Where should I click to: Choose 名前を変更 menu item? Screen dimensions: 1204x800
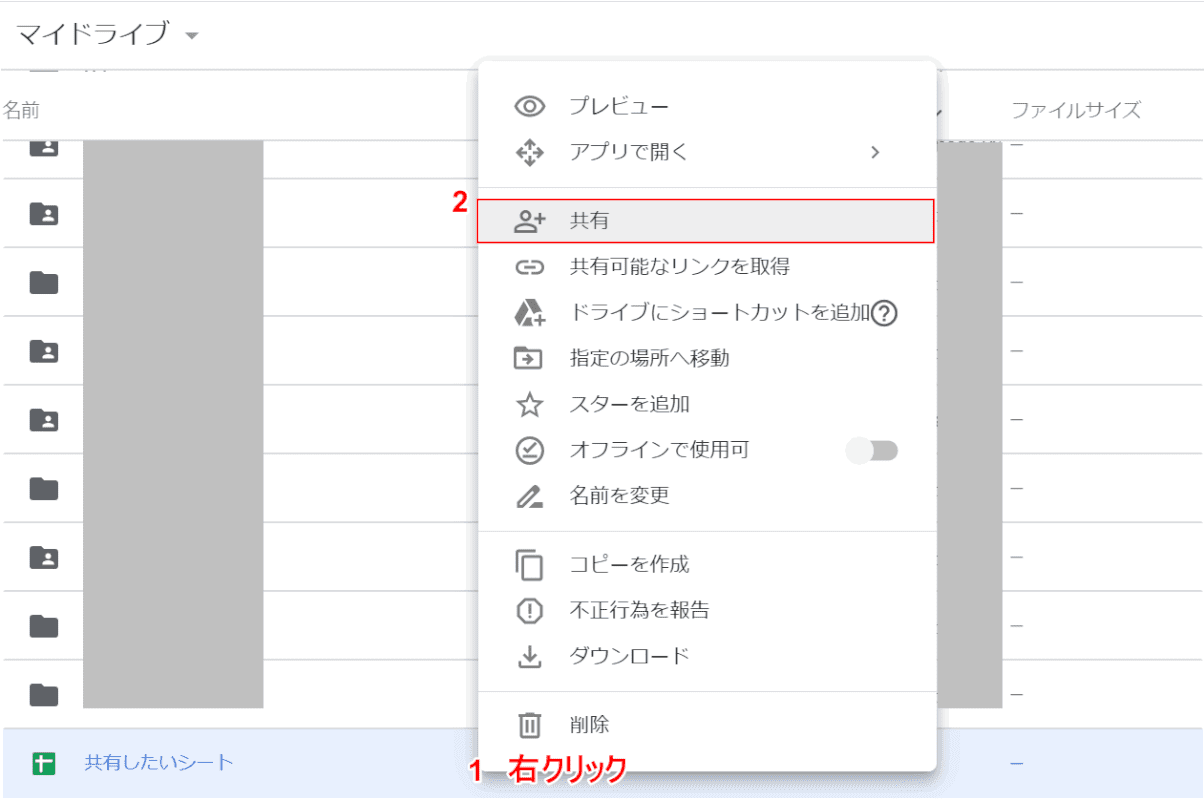pos(707,496)
